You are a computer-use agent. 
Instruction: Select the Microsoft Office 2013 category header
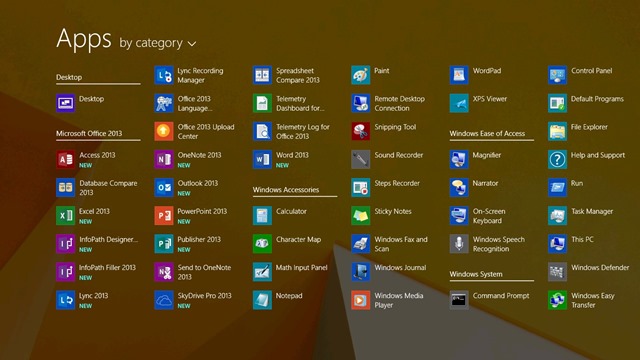coord(89,133)
